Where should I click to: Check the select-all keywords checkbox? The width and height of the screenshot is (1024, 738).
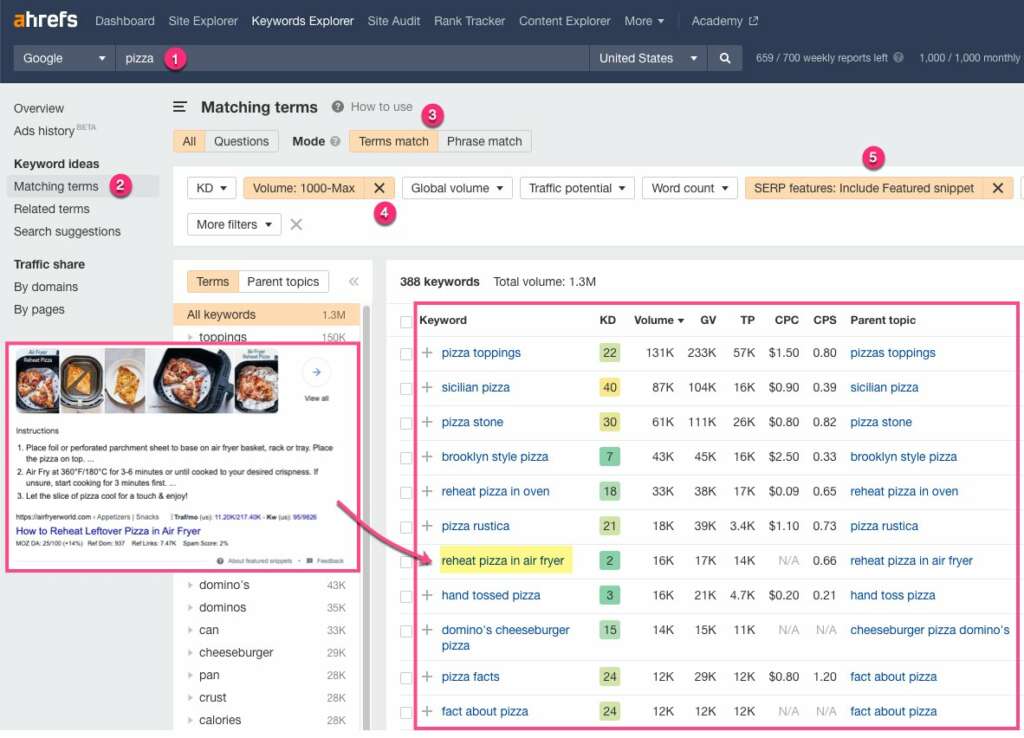click(x=406, y=322)
